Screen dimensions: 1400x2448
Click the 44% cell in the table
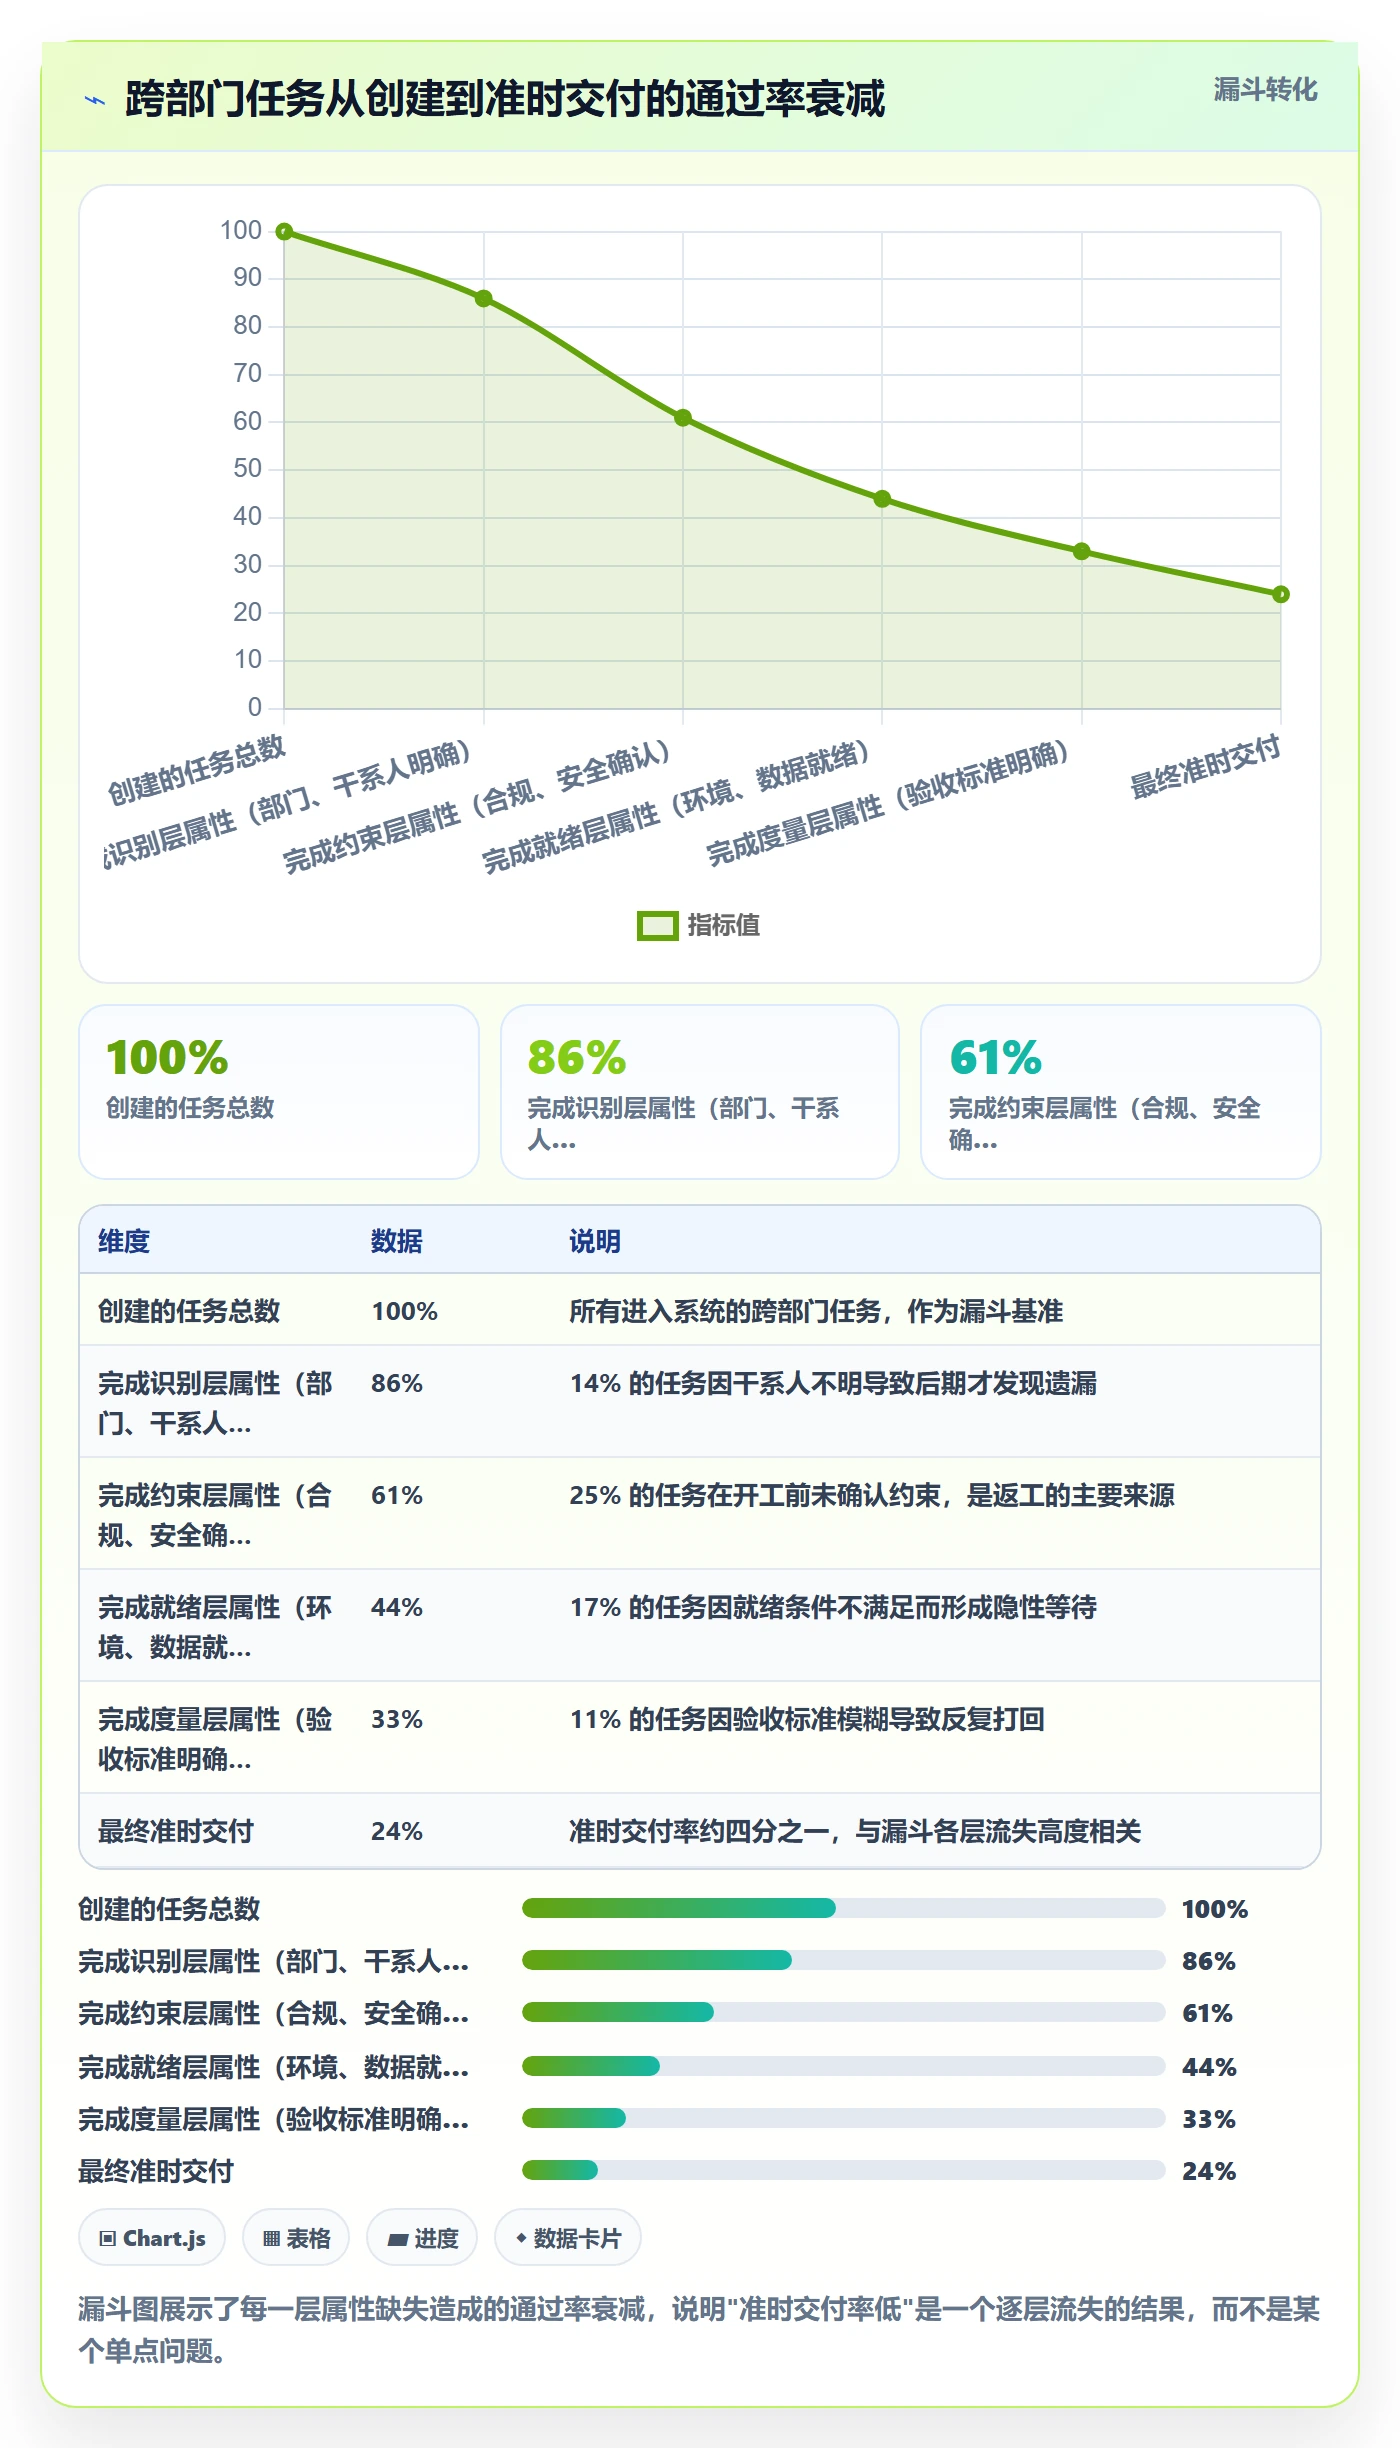(397, 1608)
